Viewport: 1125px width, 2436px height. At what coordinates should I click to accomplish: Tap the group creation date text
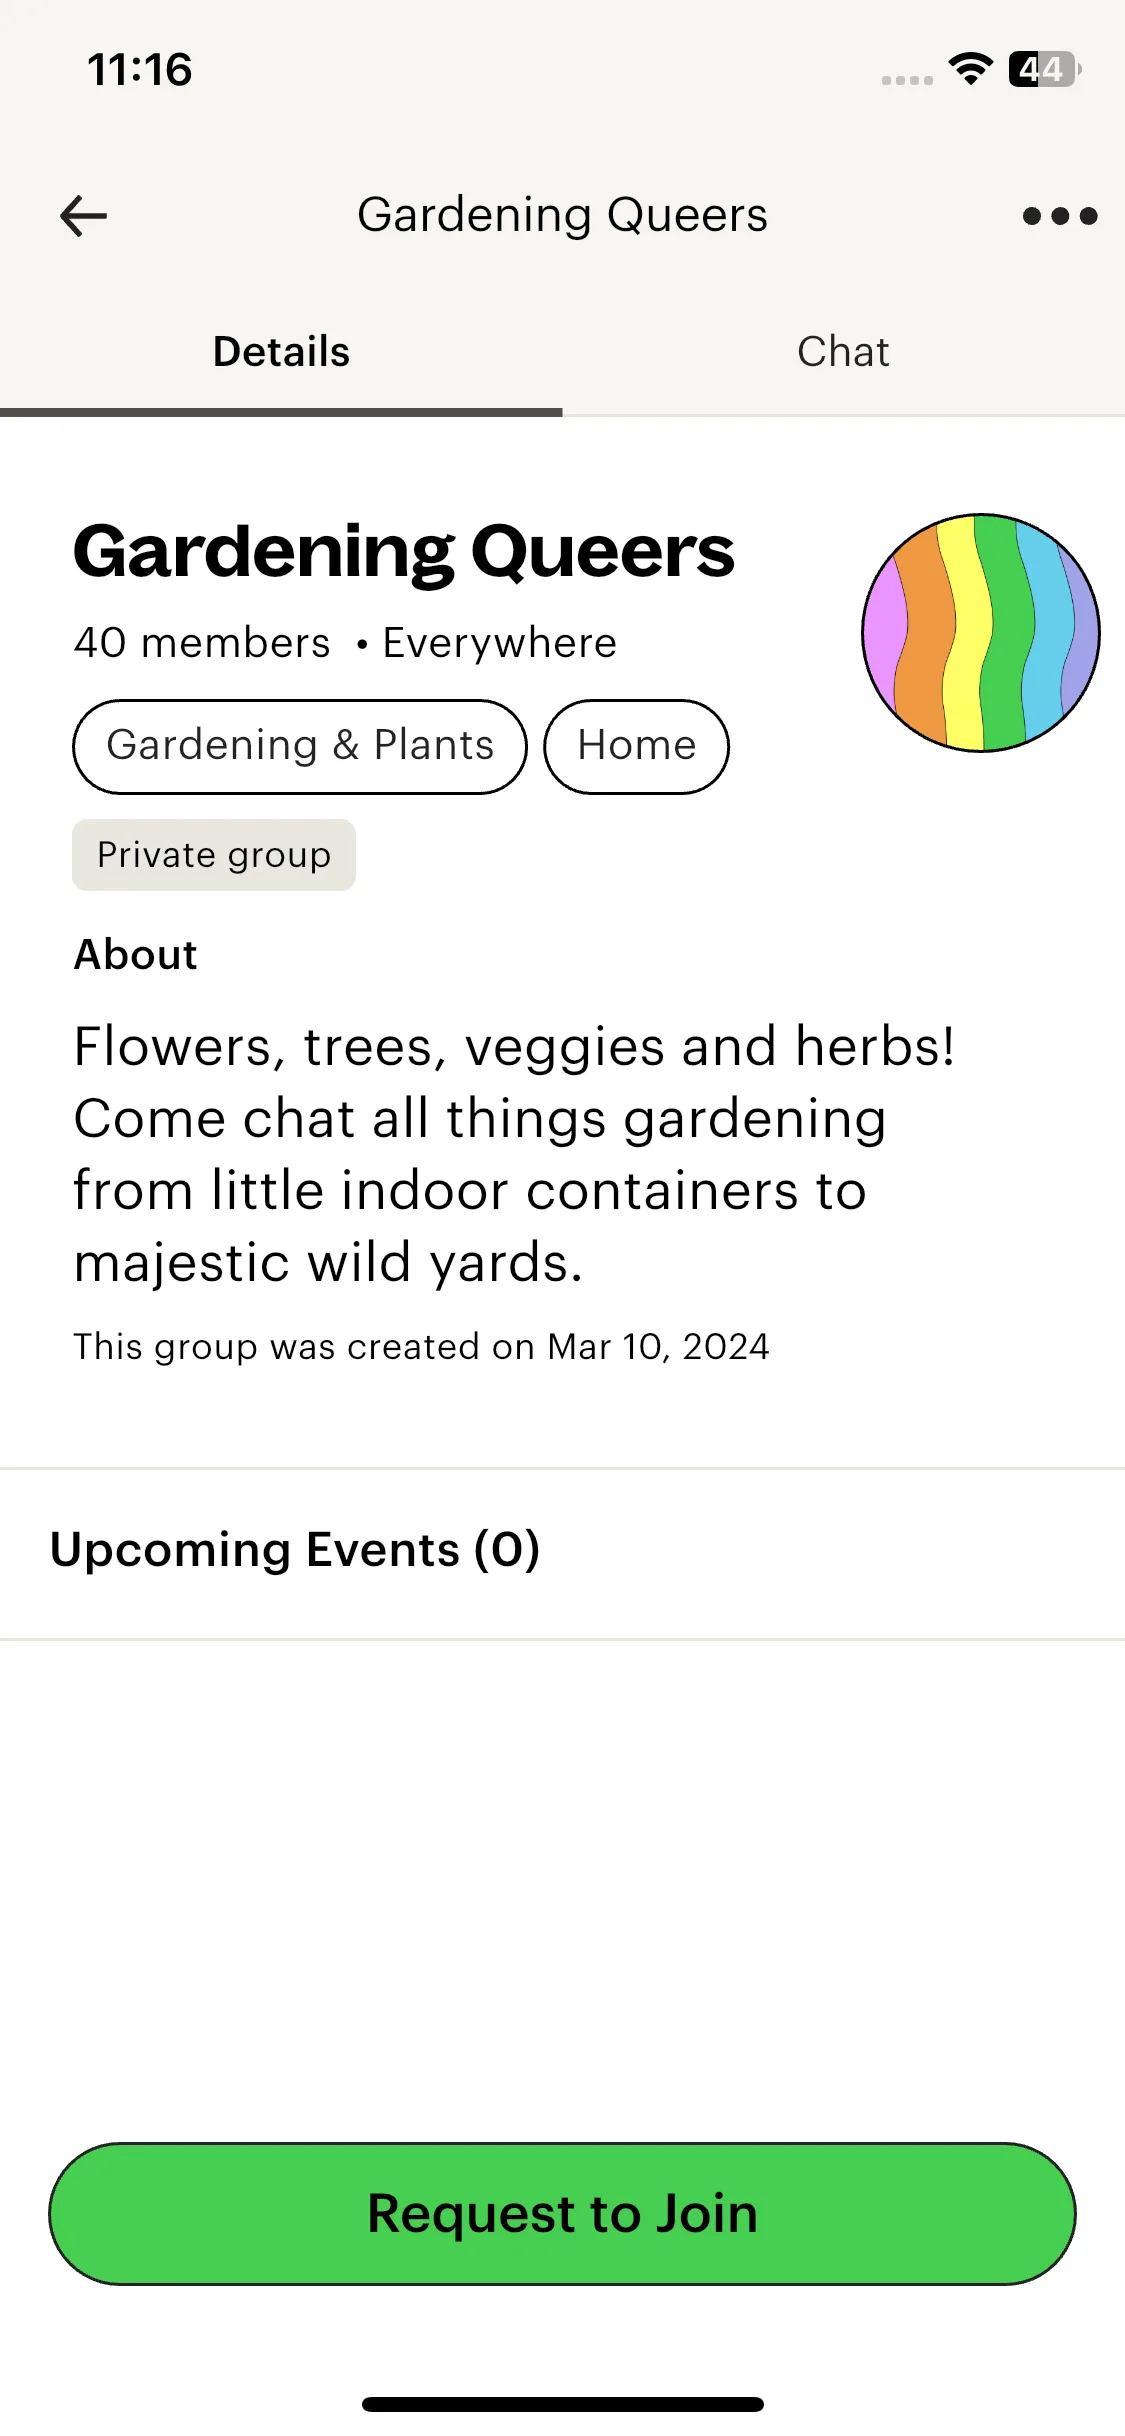point(421,1347)
